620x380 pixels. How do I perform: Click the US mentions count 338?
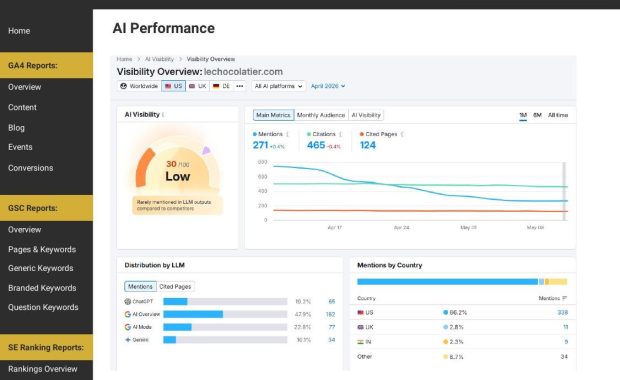point(562,312)
